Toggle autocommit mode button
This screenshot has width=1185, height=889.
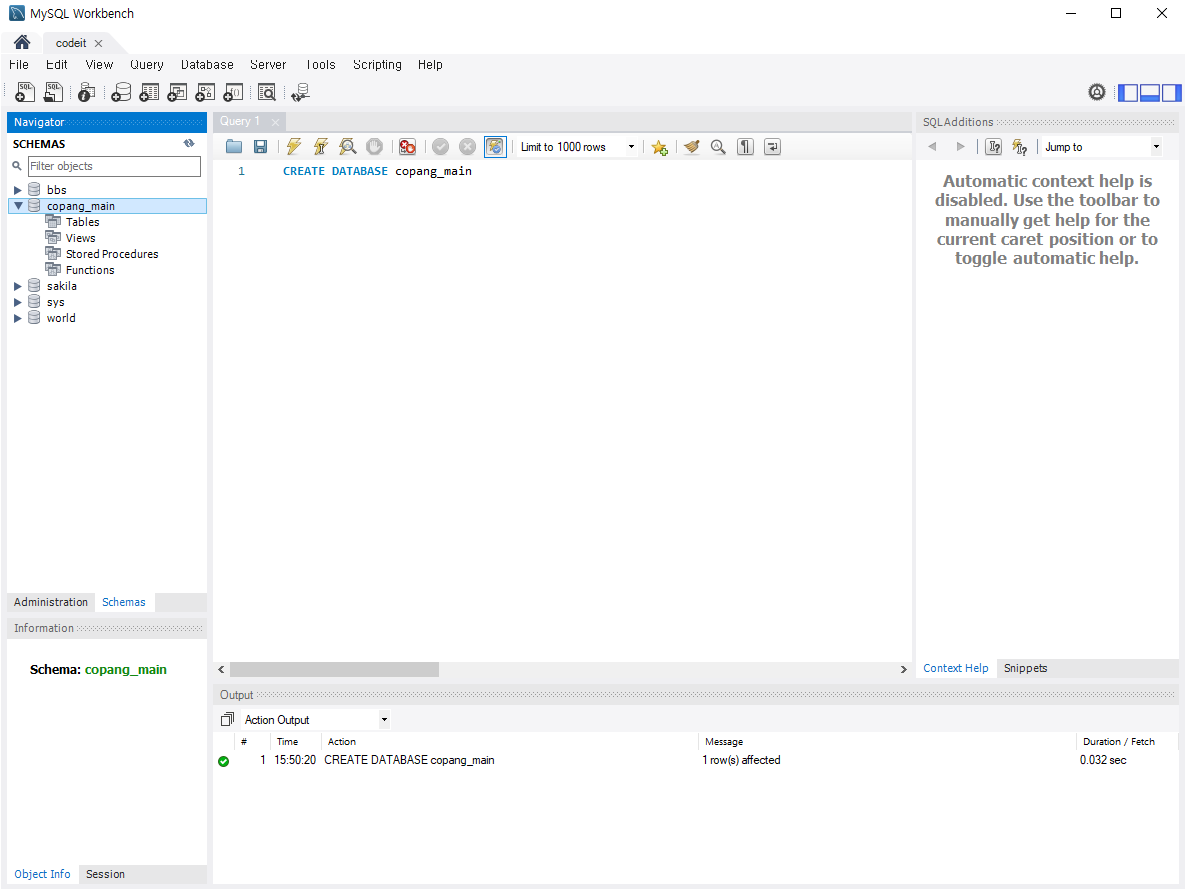(495, 147)
